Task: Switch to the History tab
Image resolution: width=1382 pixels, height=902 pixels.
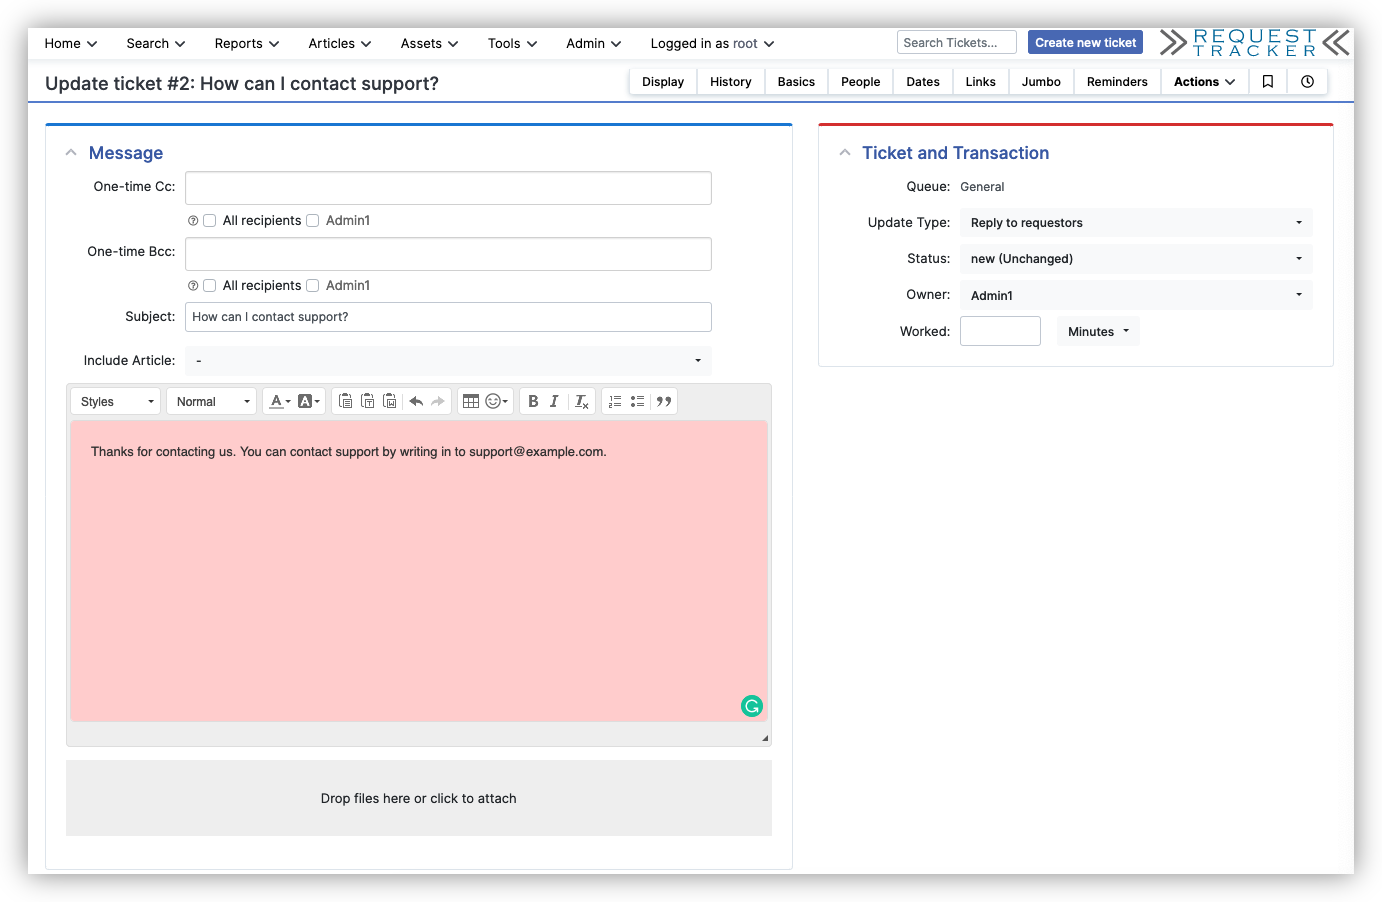Action: click(730, 81)
